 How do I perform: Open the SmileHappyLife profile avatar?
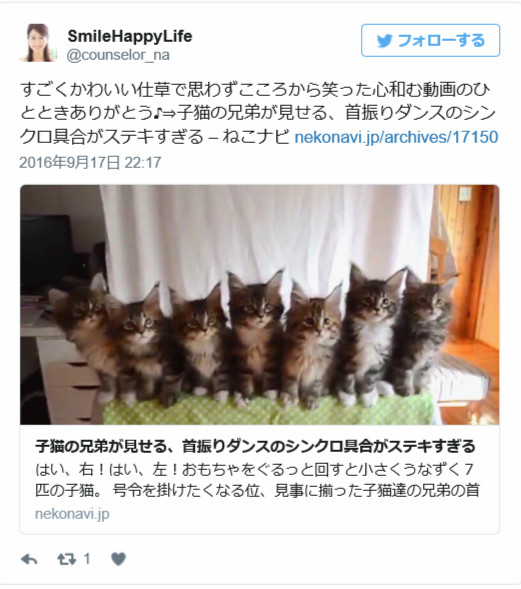38,43
